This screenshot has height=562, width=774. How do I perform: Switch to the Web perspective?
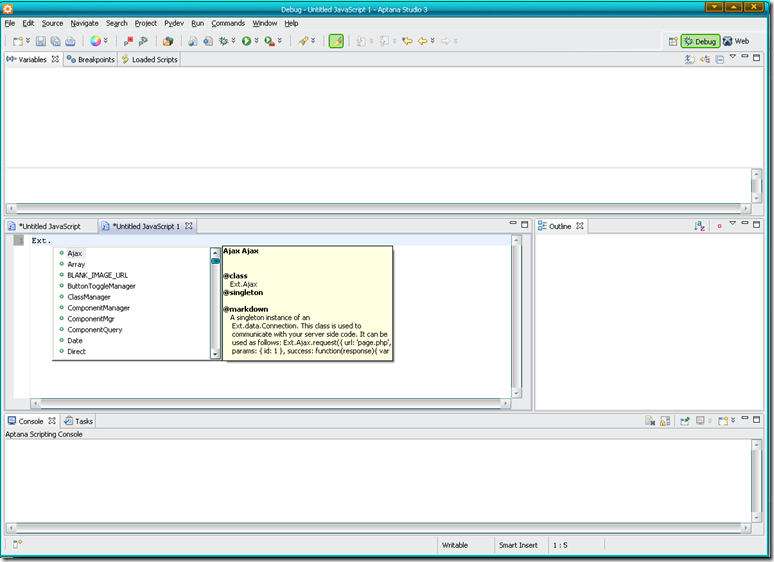coord(736,41)
